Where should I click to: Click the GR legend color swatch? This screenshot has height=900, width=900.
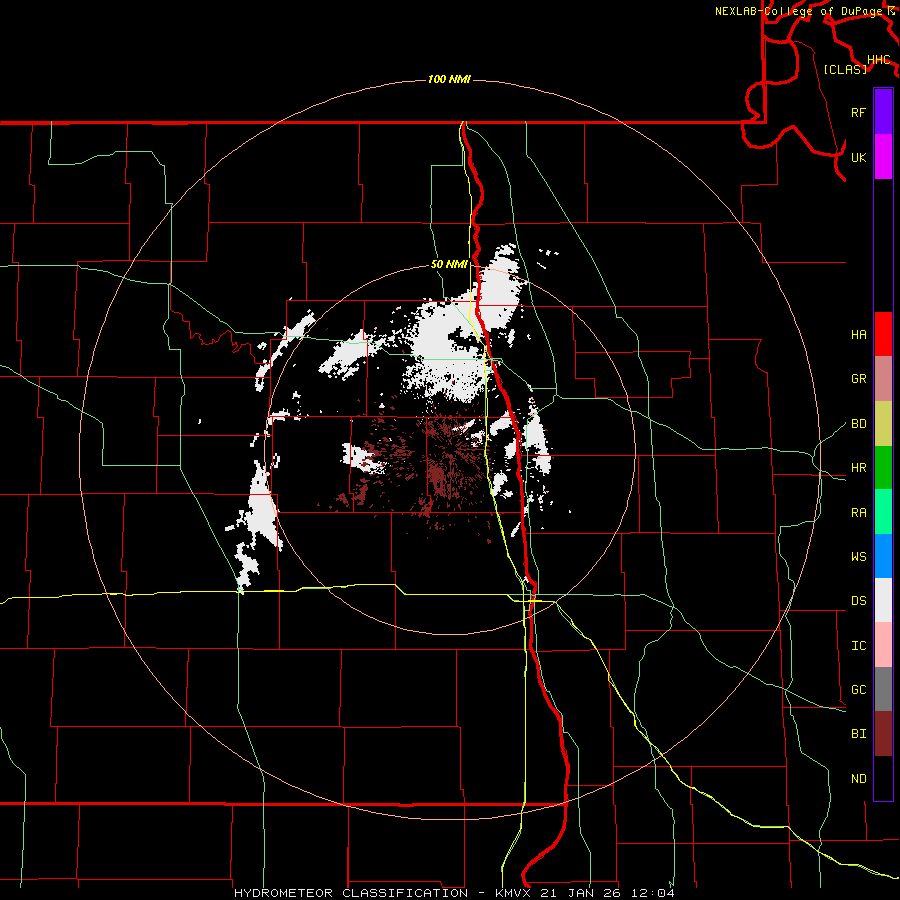point(883,378)
